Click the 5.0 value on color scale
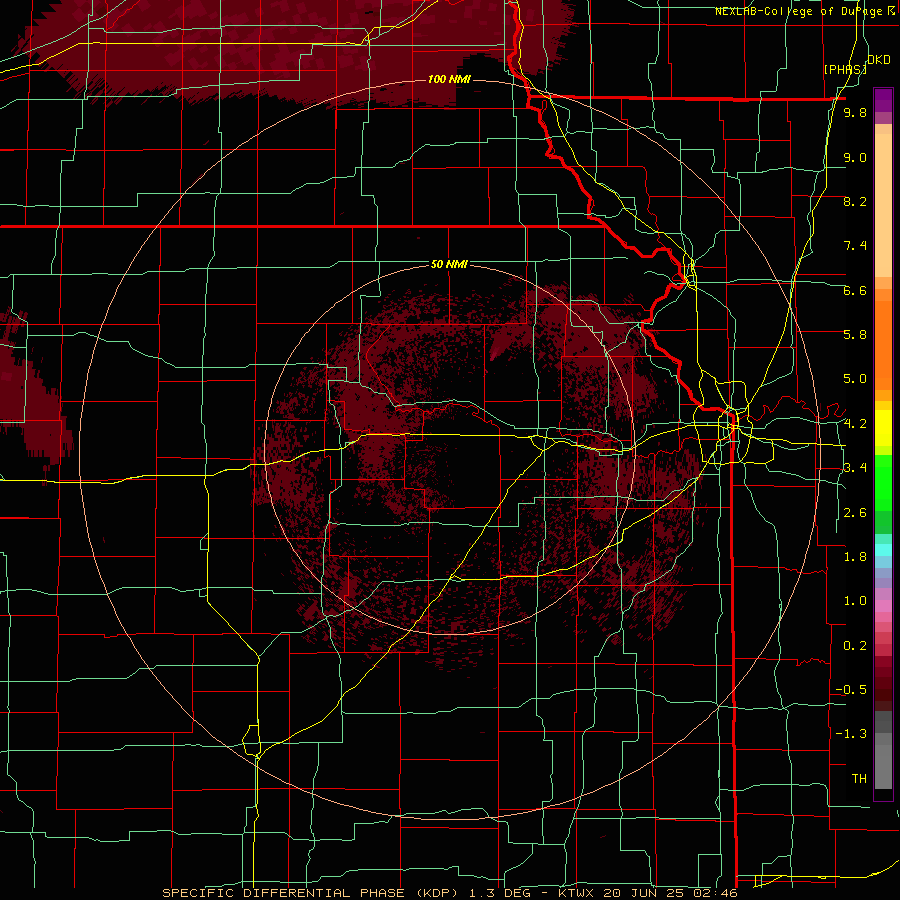The height and width of the screenshot is (900, 900). [855, 379]
